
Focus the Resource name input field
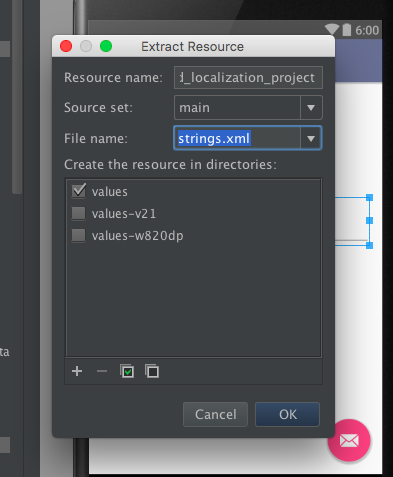click(x=248, y=78)
